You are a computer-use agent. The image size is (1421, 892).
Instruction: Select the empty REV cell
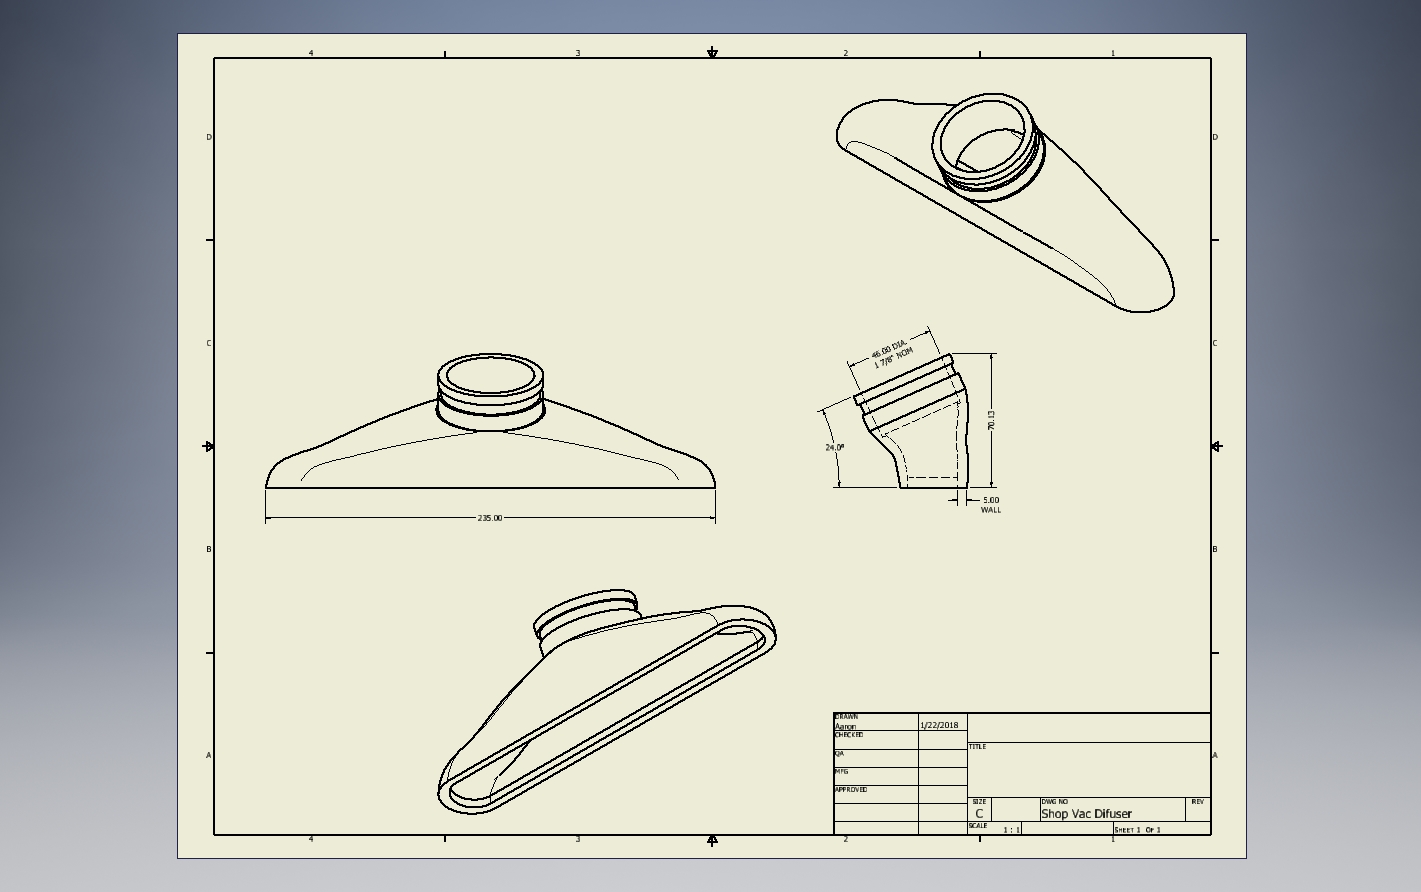[1198, 809]
